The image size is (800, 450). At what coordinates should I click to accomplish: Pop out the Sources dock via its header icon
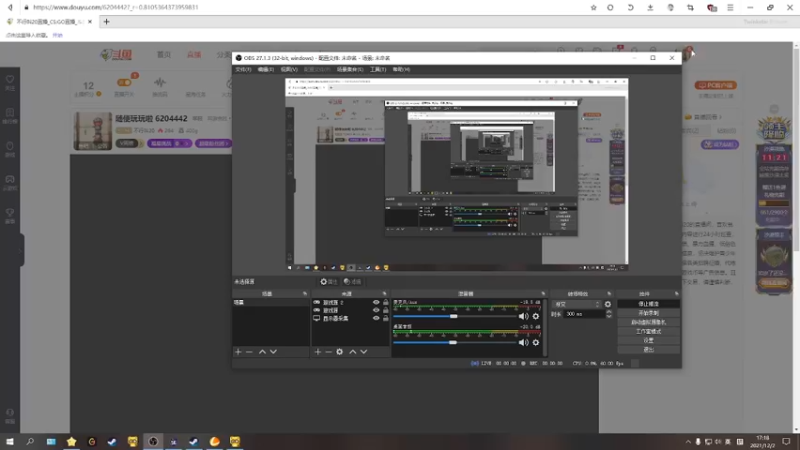[385, 294]
